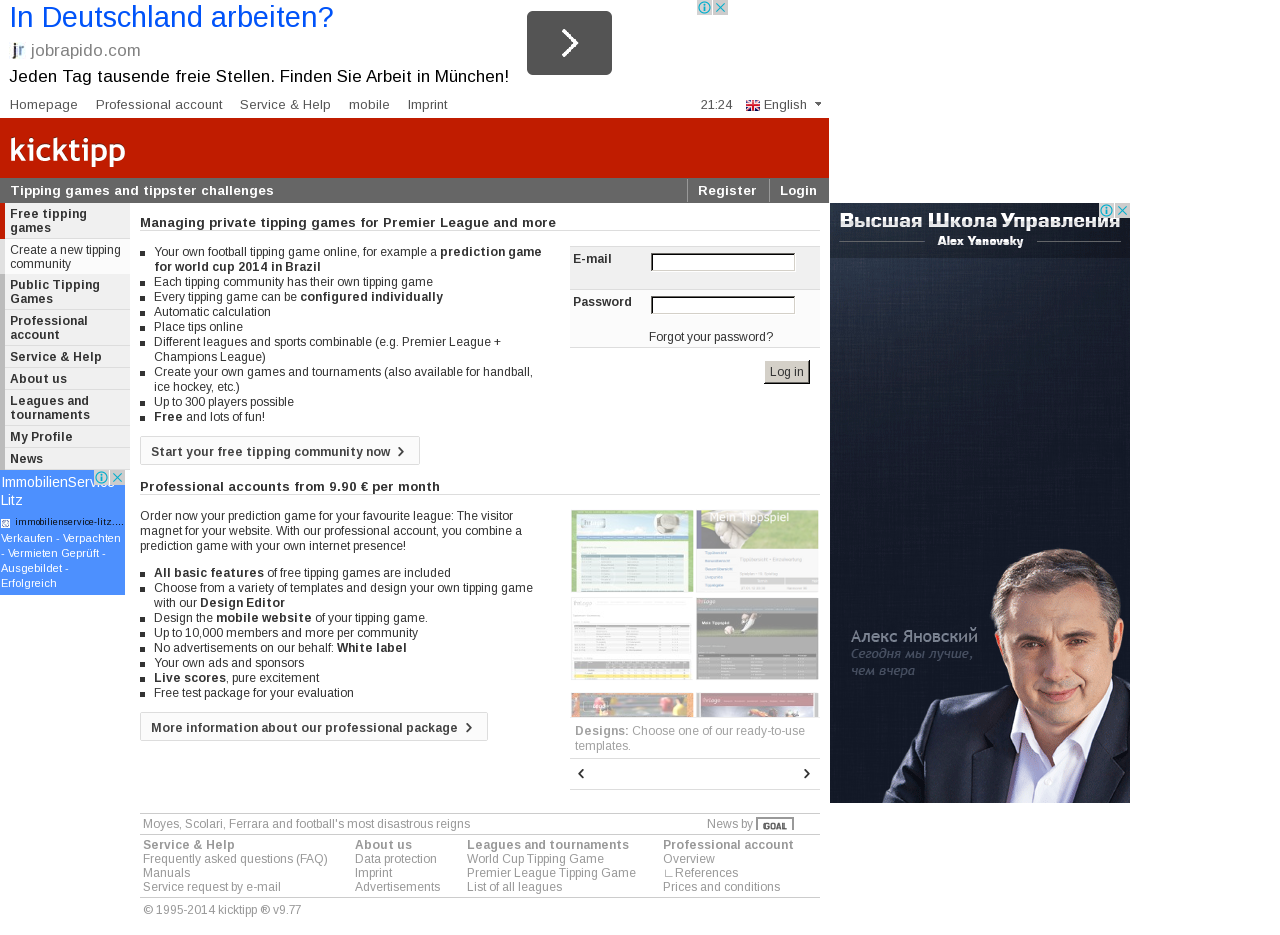Open the green table design thumbnail
This screenshot has height=935, width=1280.
(x=632, y=551)
